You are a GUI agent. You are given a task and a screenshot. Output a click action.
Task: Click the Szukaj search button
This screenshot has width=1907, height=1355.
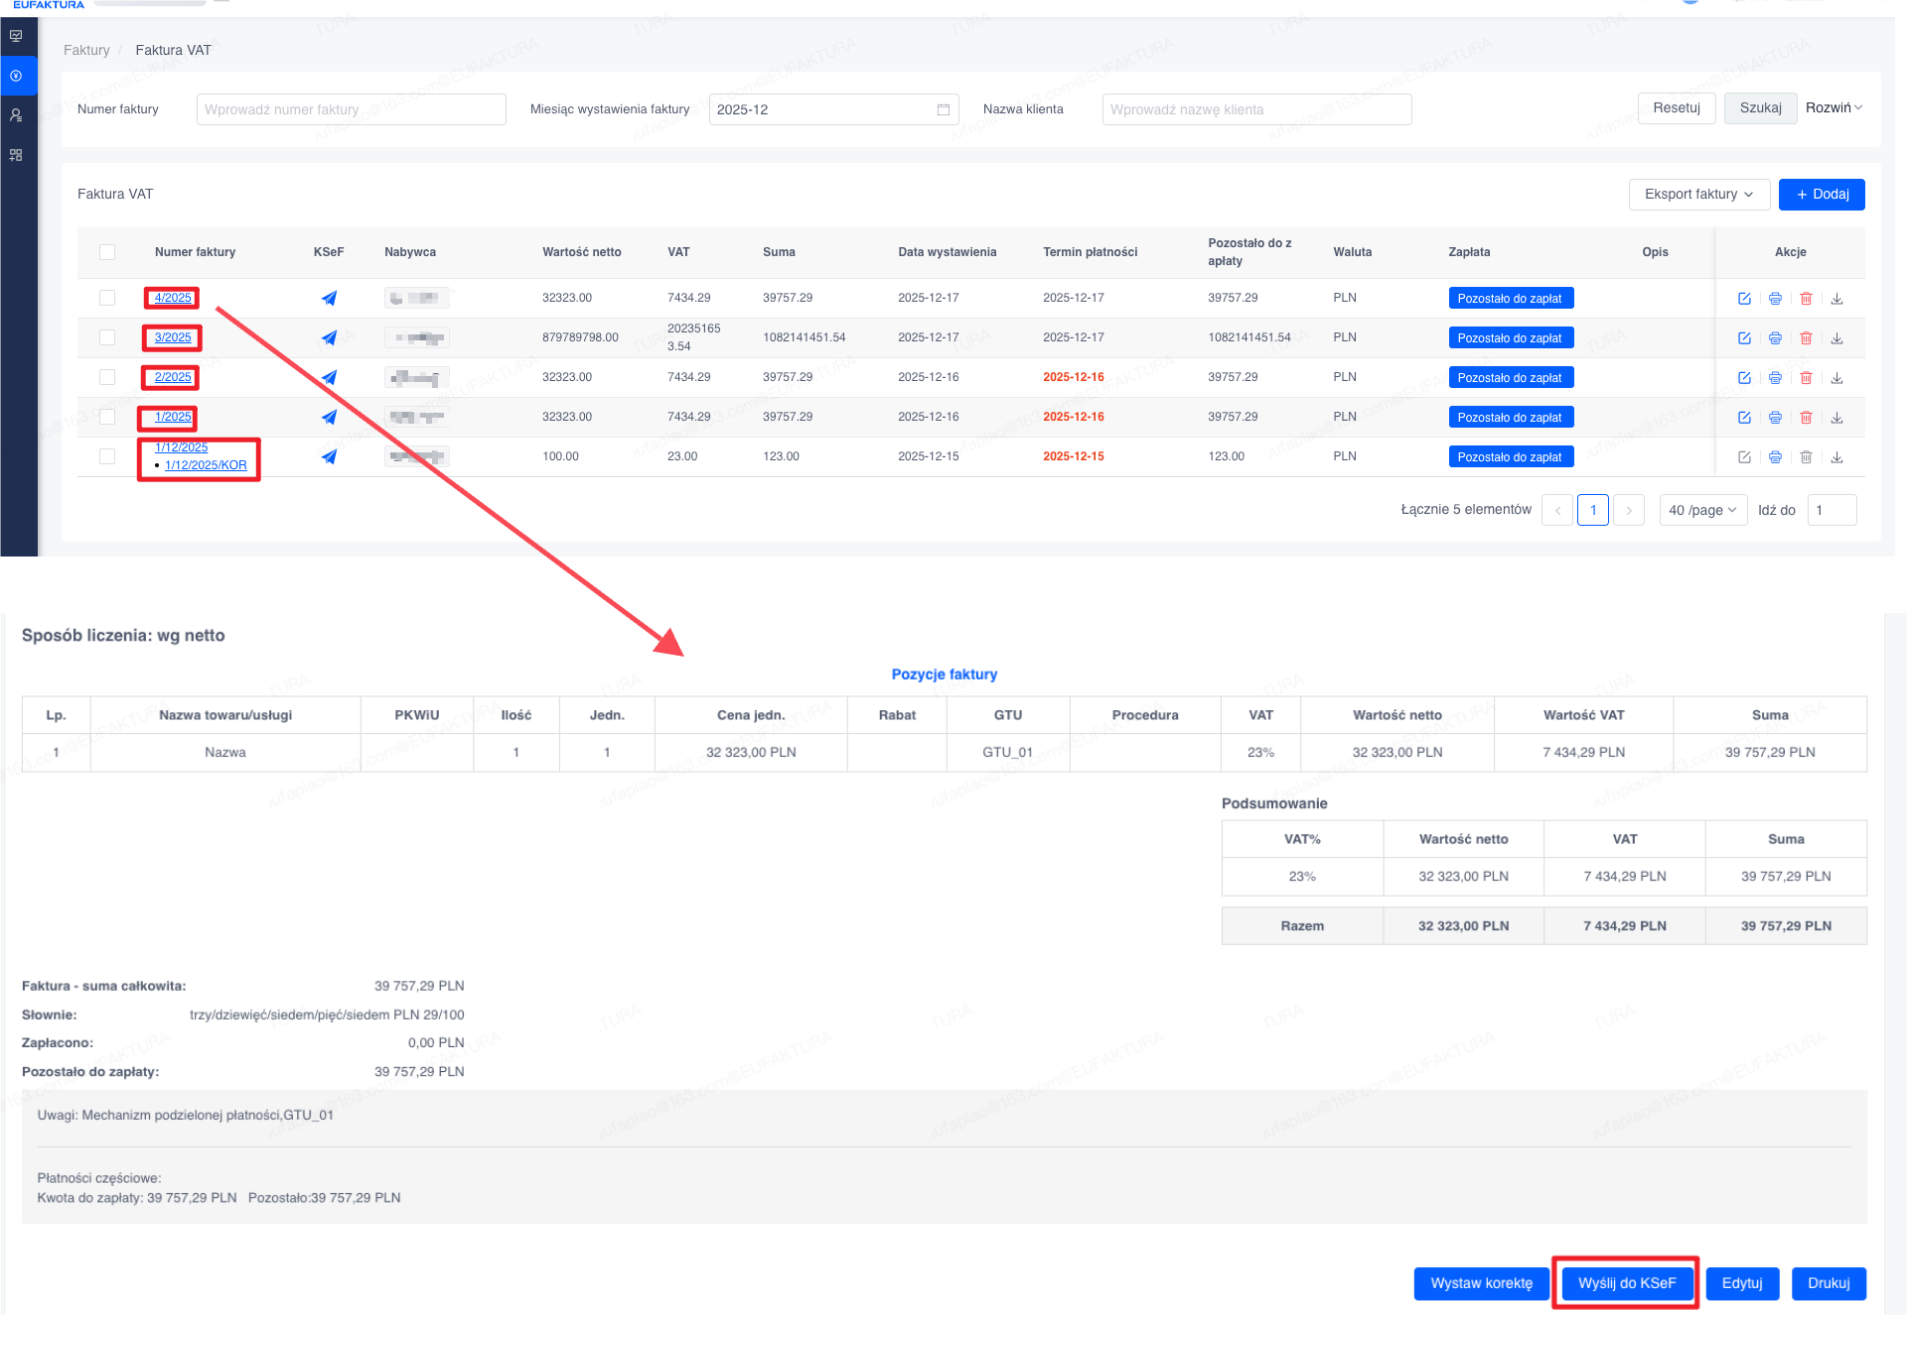click(1760, 108)
